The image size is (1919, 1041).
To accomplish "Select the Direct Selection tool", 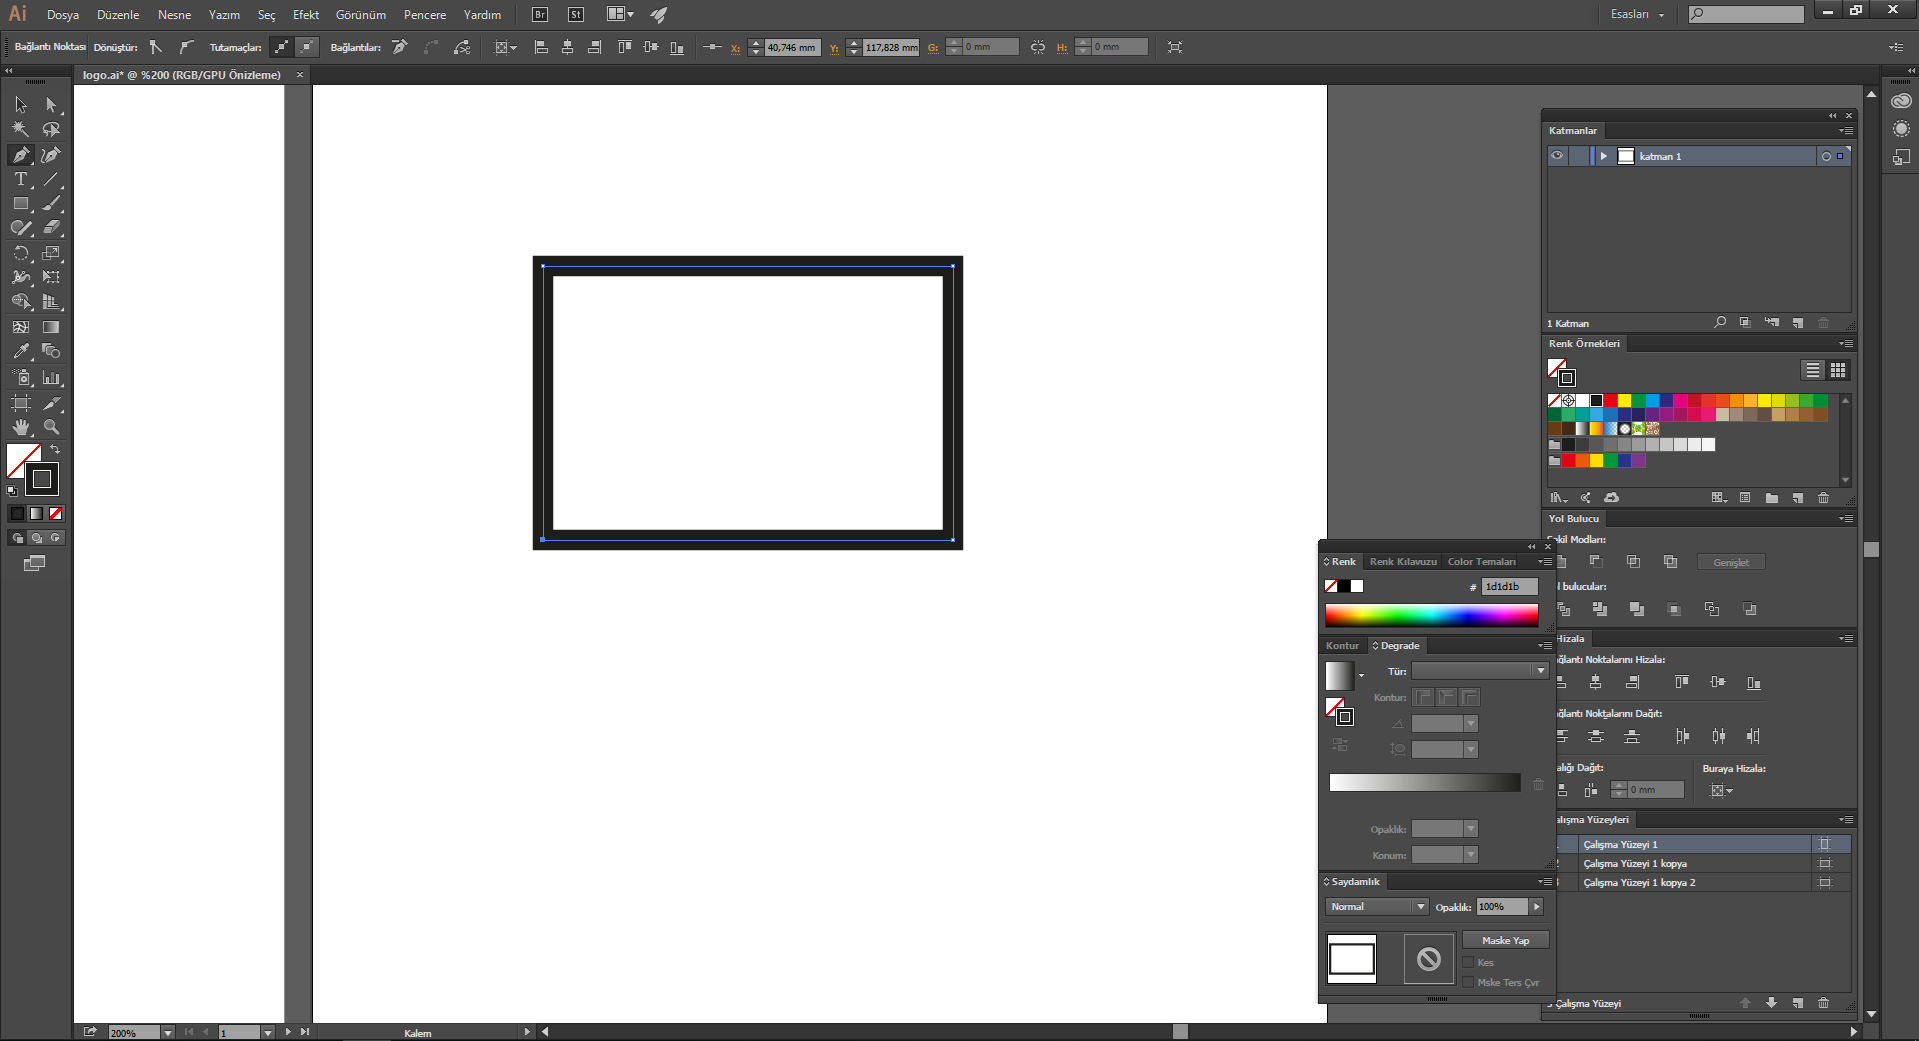I will [51, 105].
